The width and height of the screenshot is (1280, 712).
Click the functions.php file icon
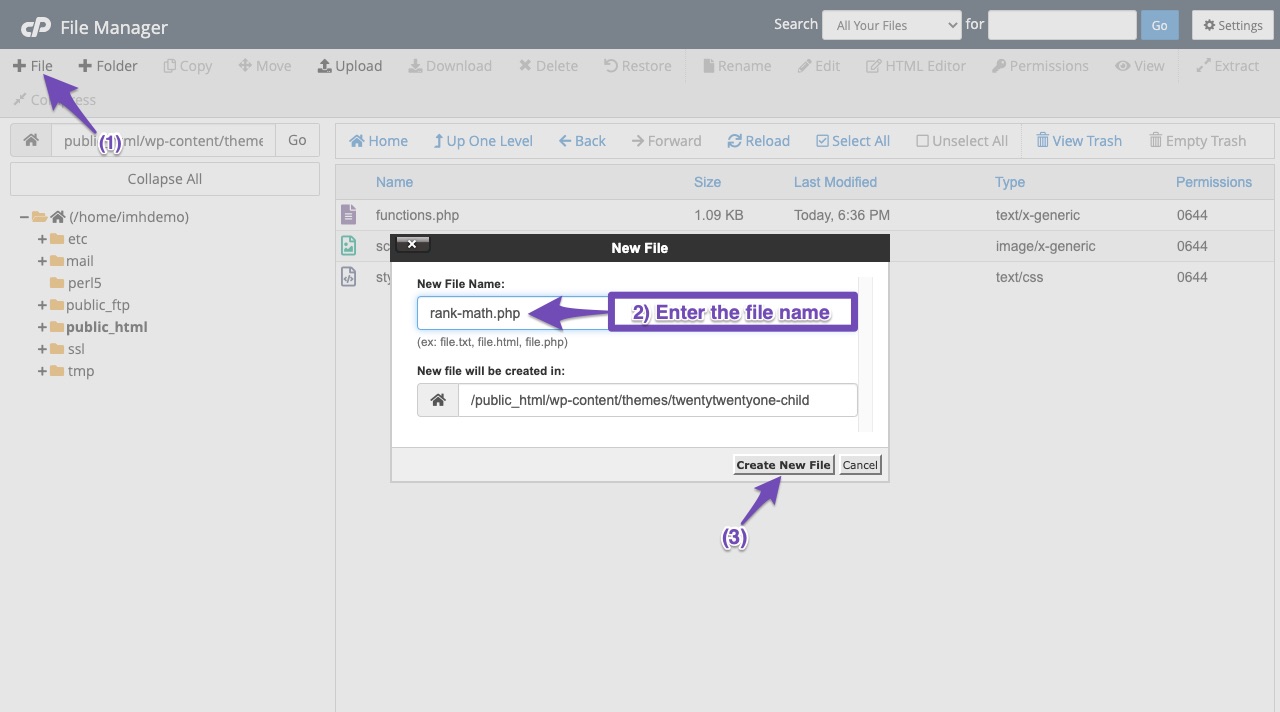[348, 215]
